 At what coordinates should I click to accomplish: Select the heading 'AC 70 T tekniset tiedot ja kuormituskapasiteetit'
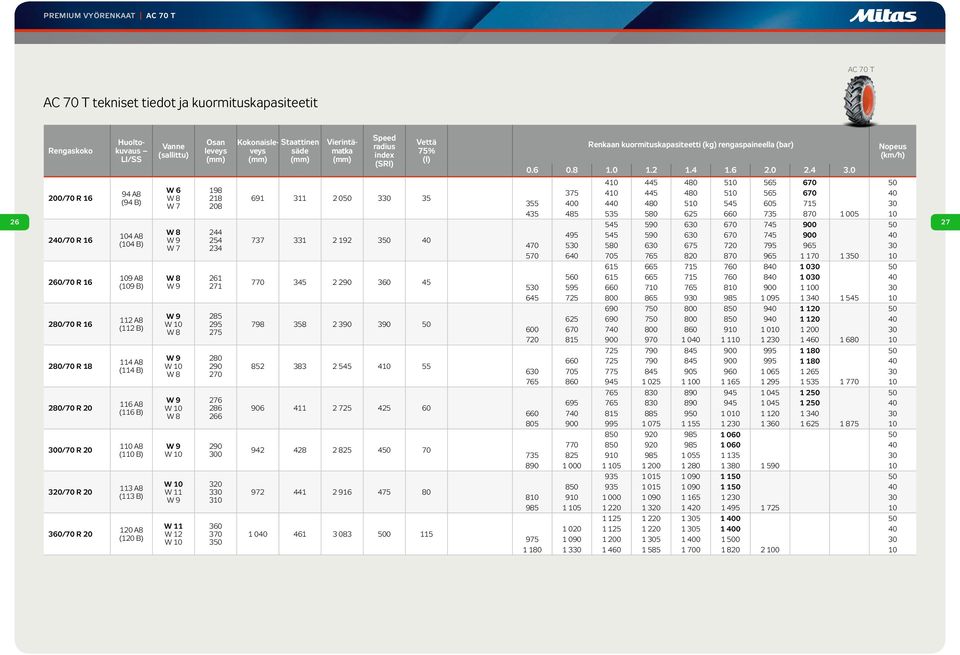[x=180, y=102]
